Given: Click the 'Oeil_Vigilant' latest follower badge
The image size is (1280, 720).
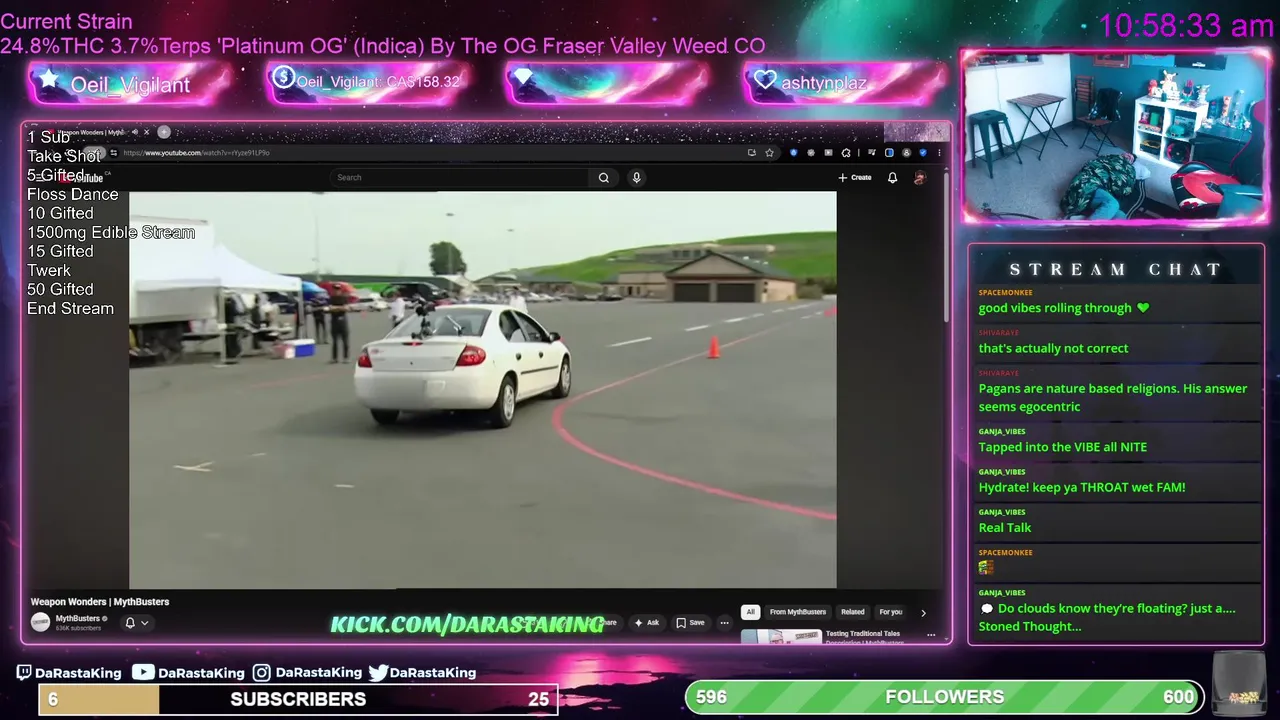Looking at the screenshot, I should (130, 84).
